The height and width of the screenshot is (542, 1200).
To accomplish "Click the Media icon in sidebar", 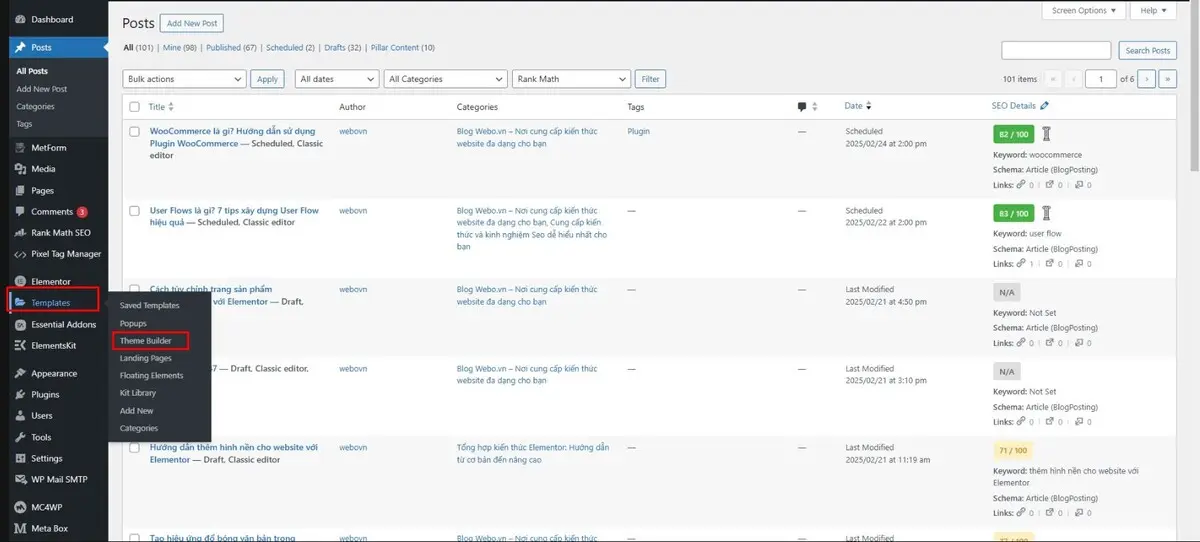I will 20,169.
